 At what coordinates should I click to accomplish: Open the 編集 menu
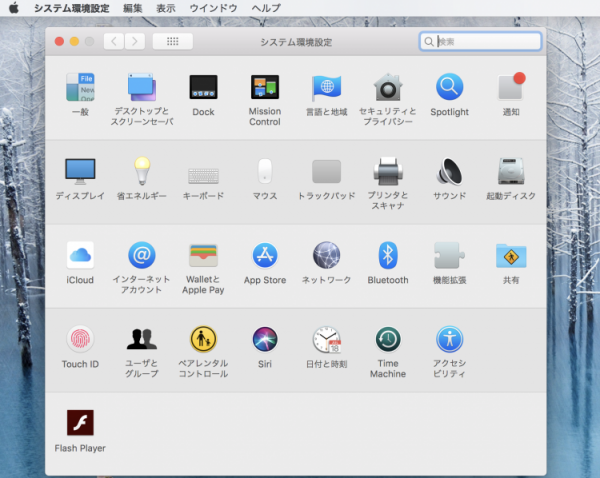click(133, 8)
